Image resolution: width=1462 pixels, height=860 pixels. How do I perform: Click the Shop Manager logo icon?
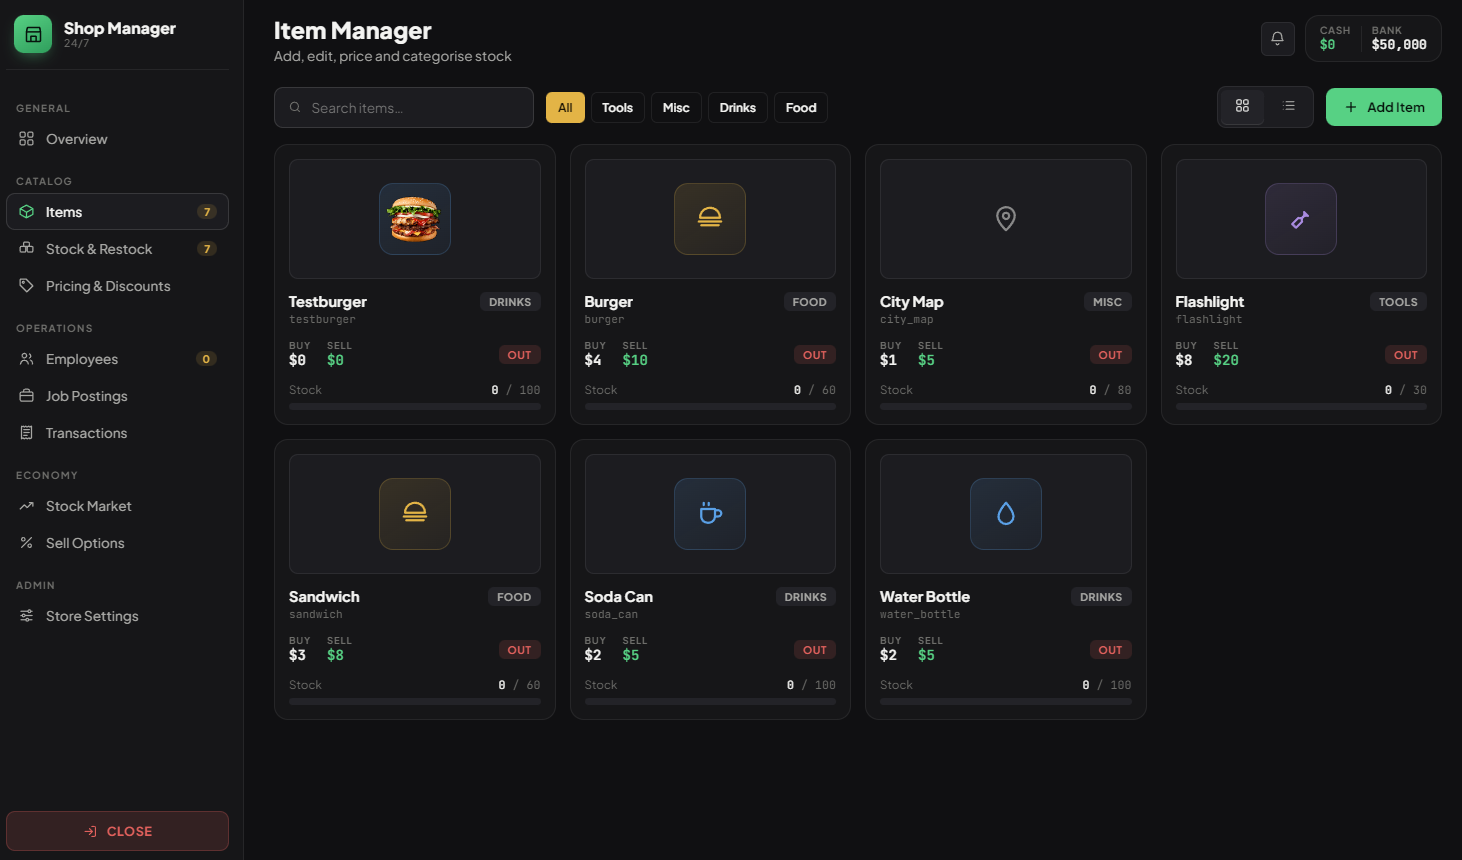click(33, 34)
